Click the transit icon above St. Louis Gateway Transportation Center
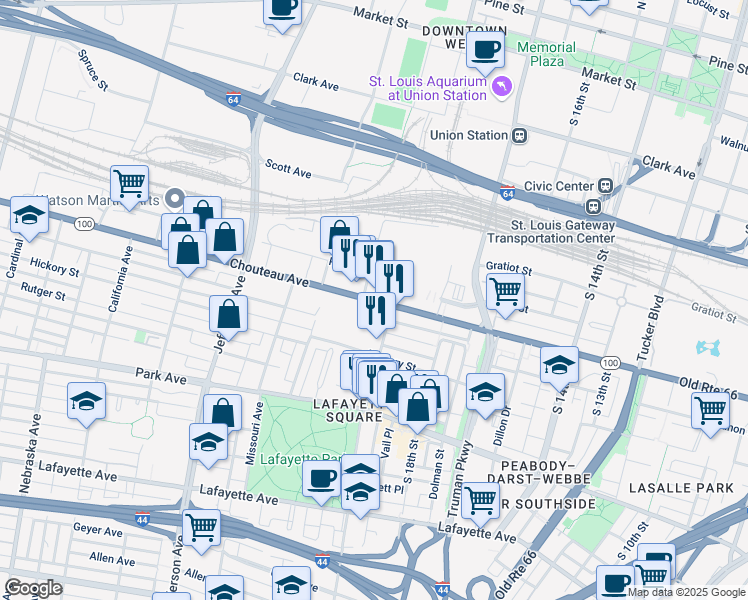748x600 pixels. pos(593,207)
